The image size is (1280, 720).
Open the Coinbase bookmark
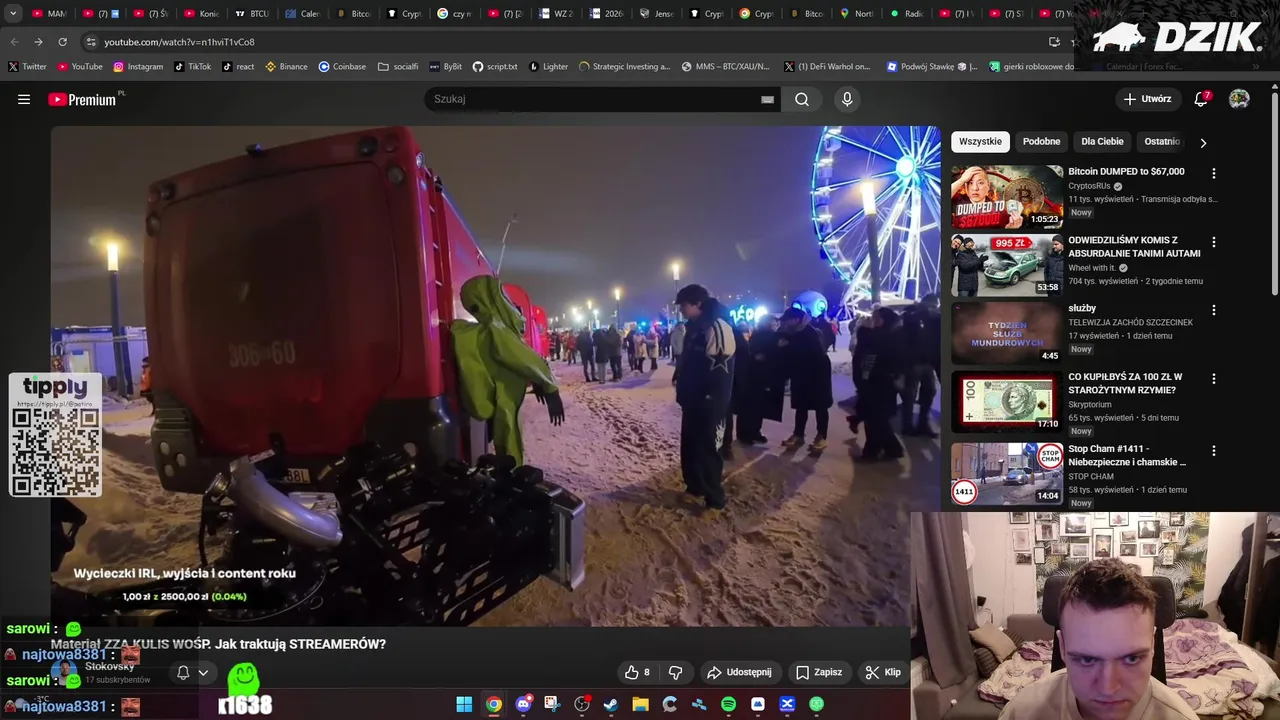pyautogui.click(x=342, y=67)
